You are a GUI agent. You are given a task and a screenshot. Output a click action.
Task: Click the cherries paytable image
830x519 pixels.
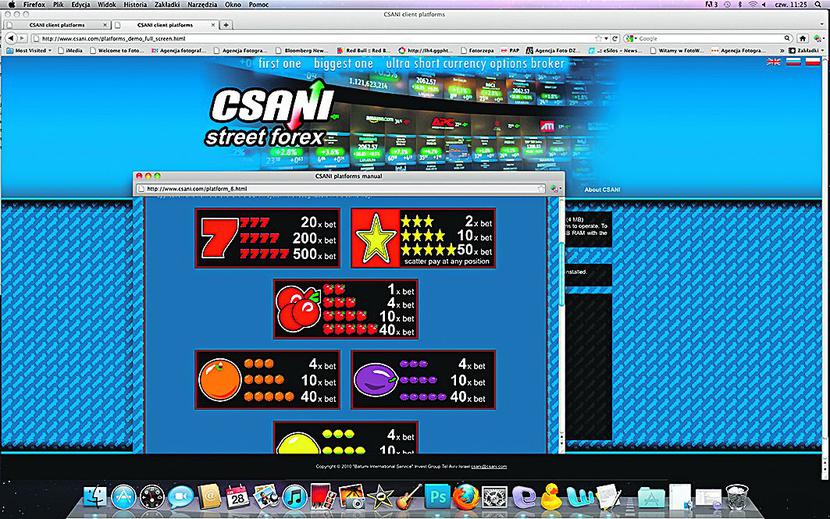(346, 309)
